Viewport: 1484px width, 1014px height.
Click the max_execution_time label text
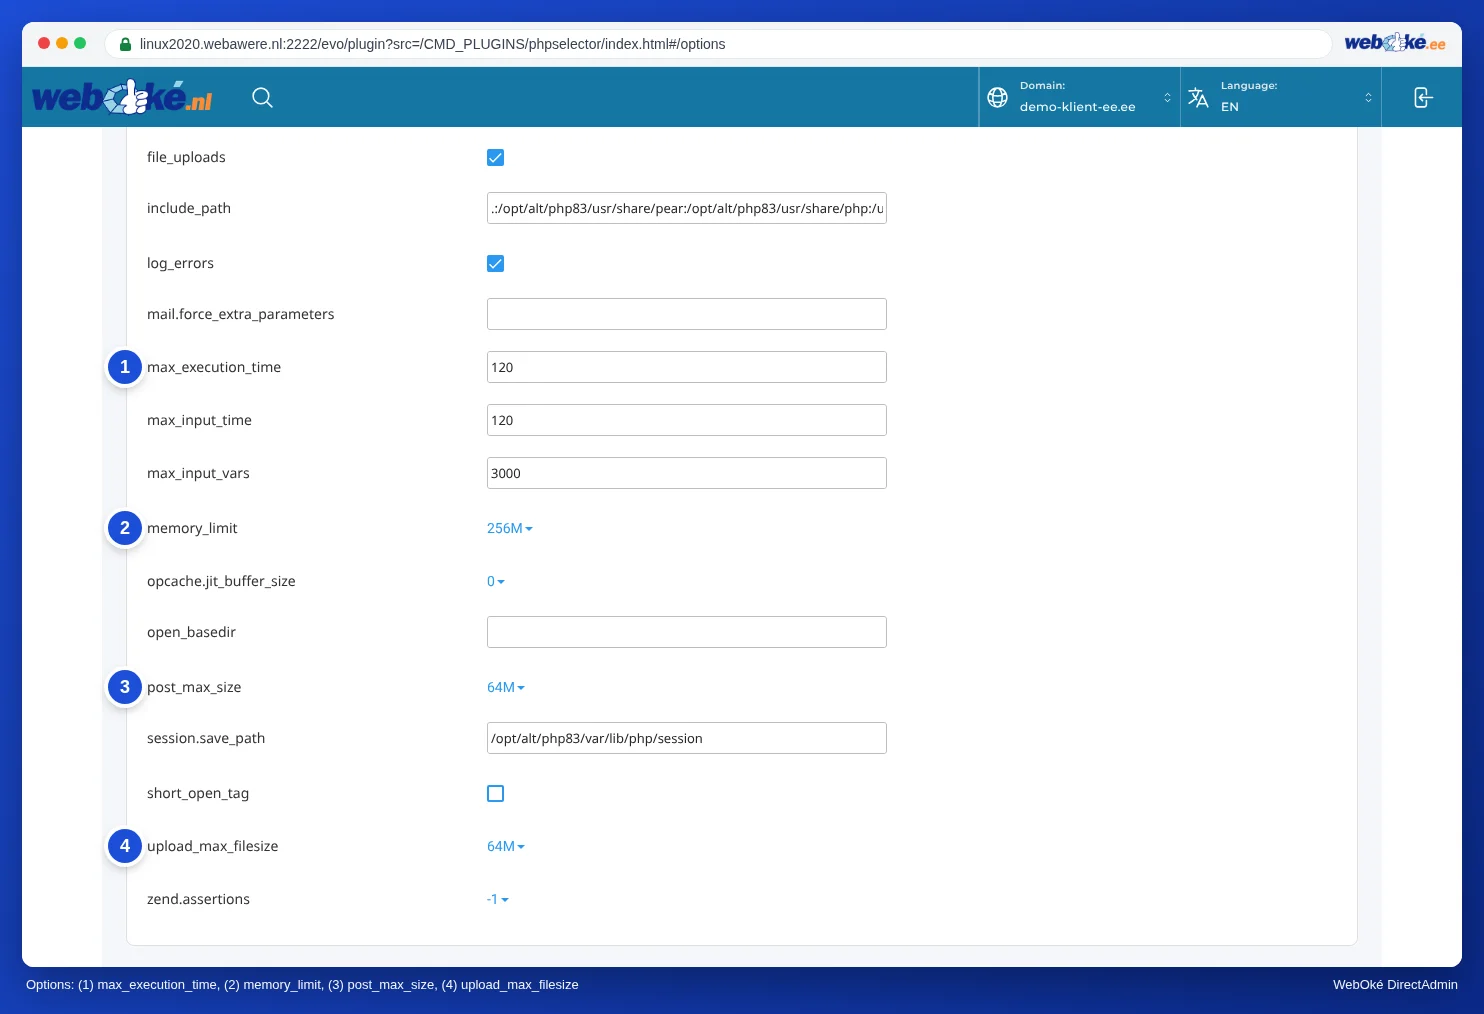point(214,367)
